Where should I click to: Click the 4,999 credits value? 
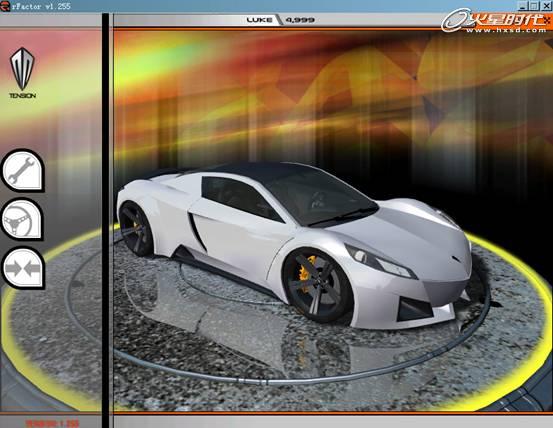300,20
